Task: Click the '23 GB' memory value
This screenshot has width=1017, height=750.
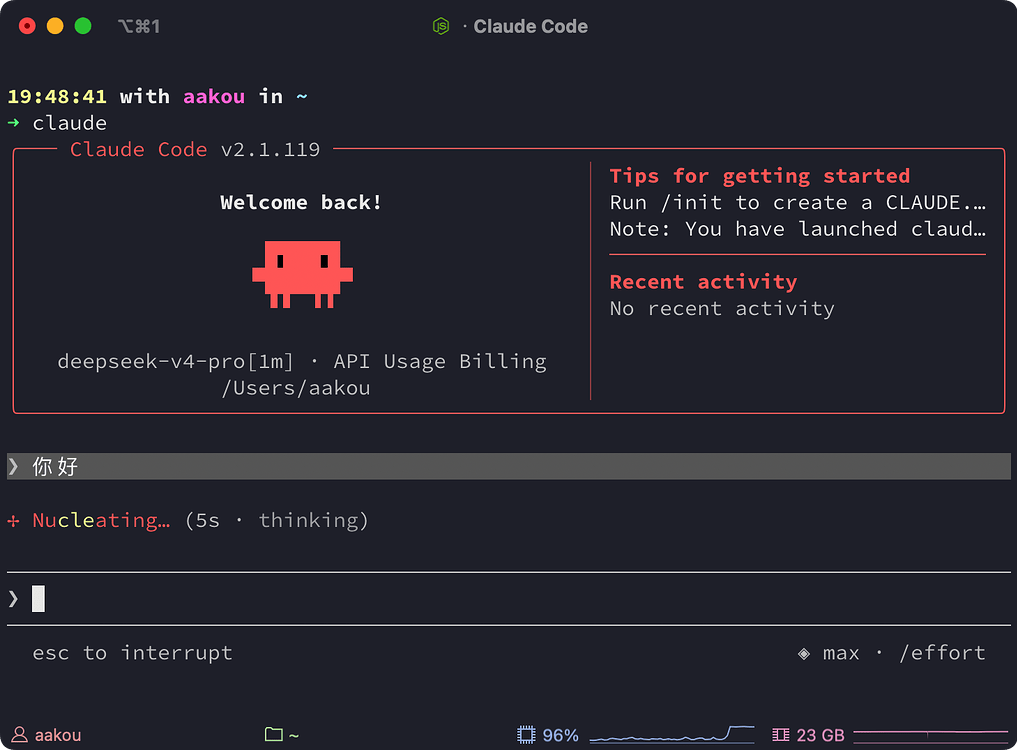Action: (x=820, y=735)
